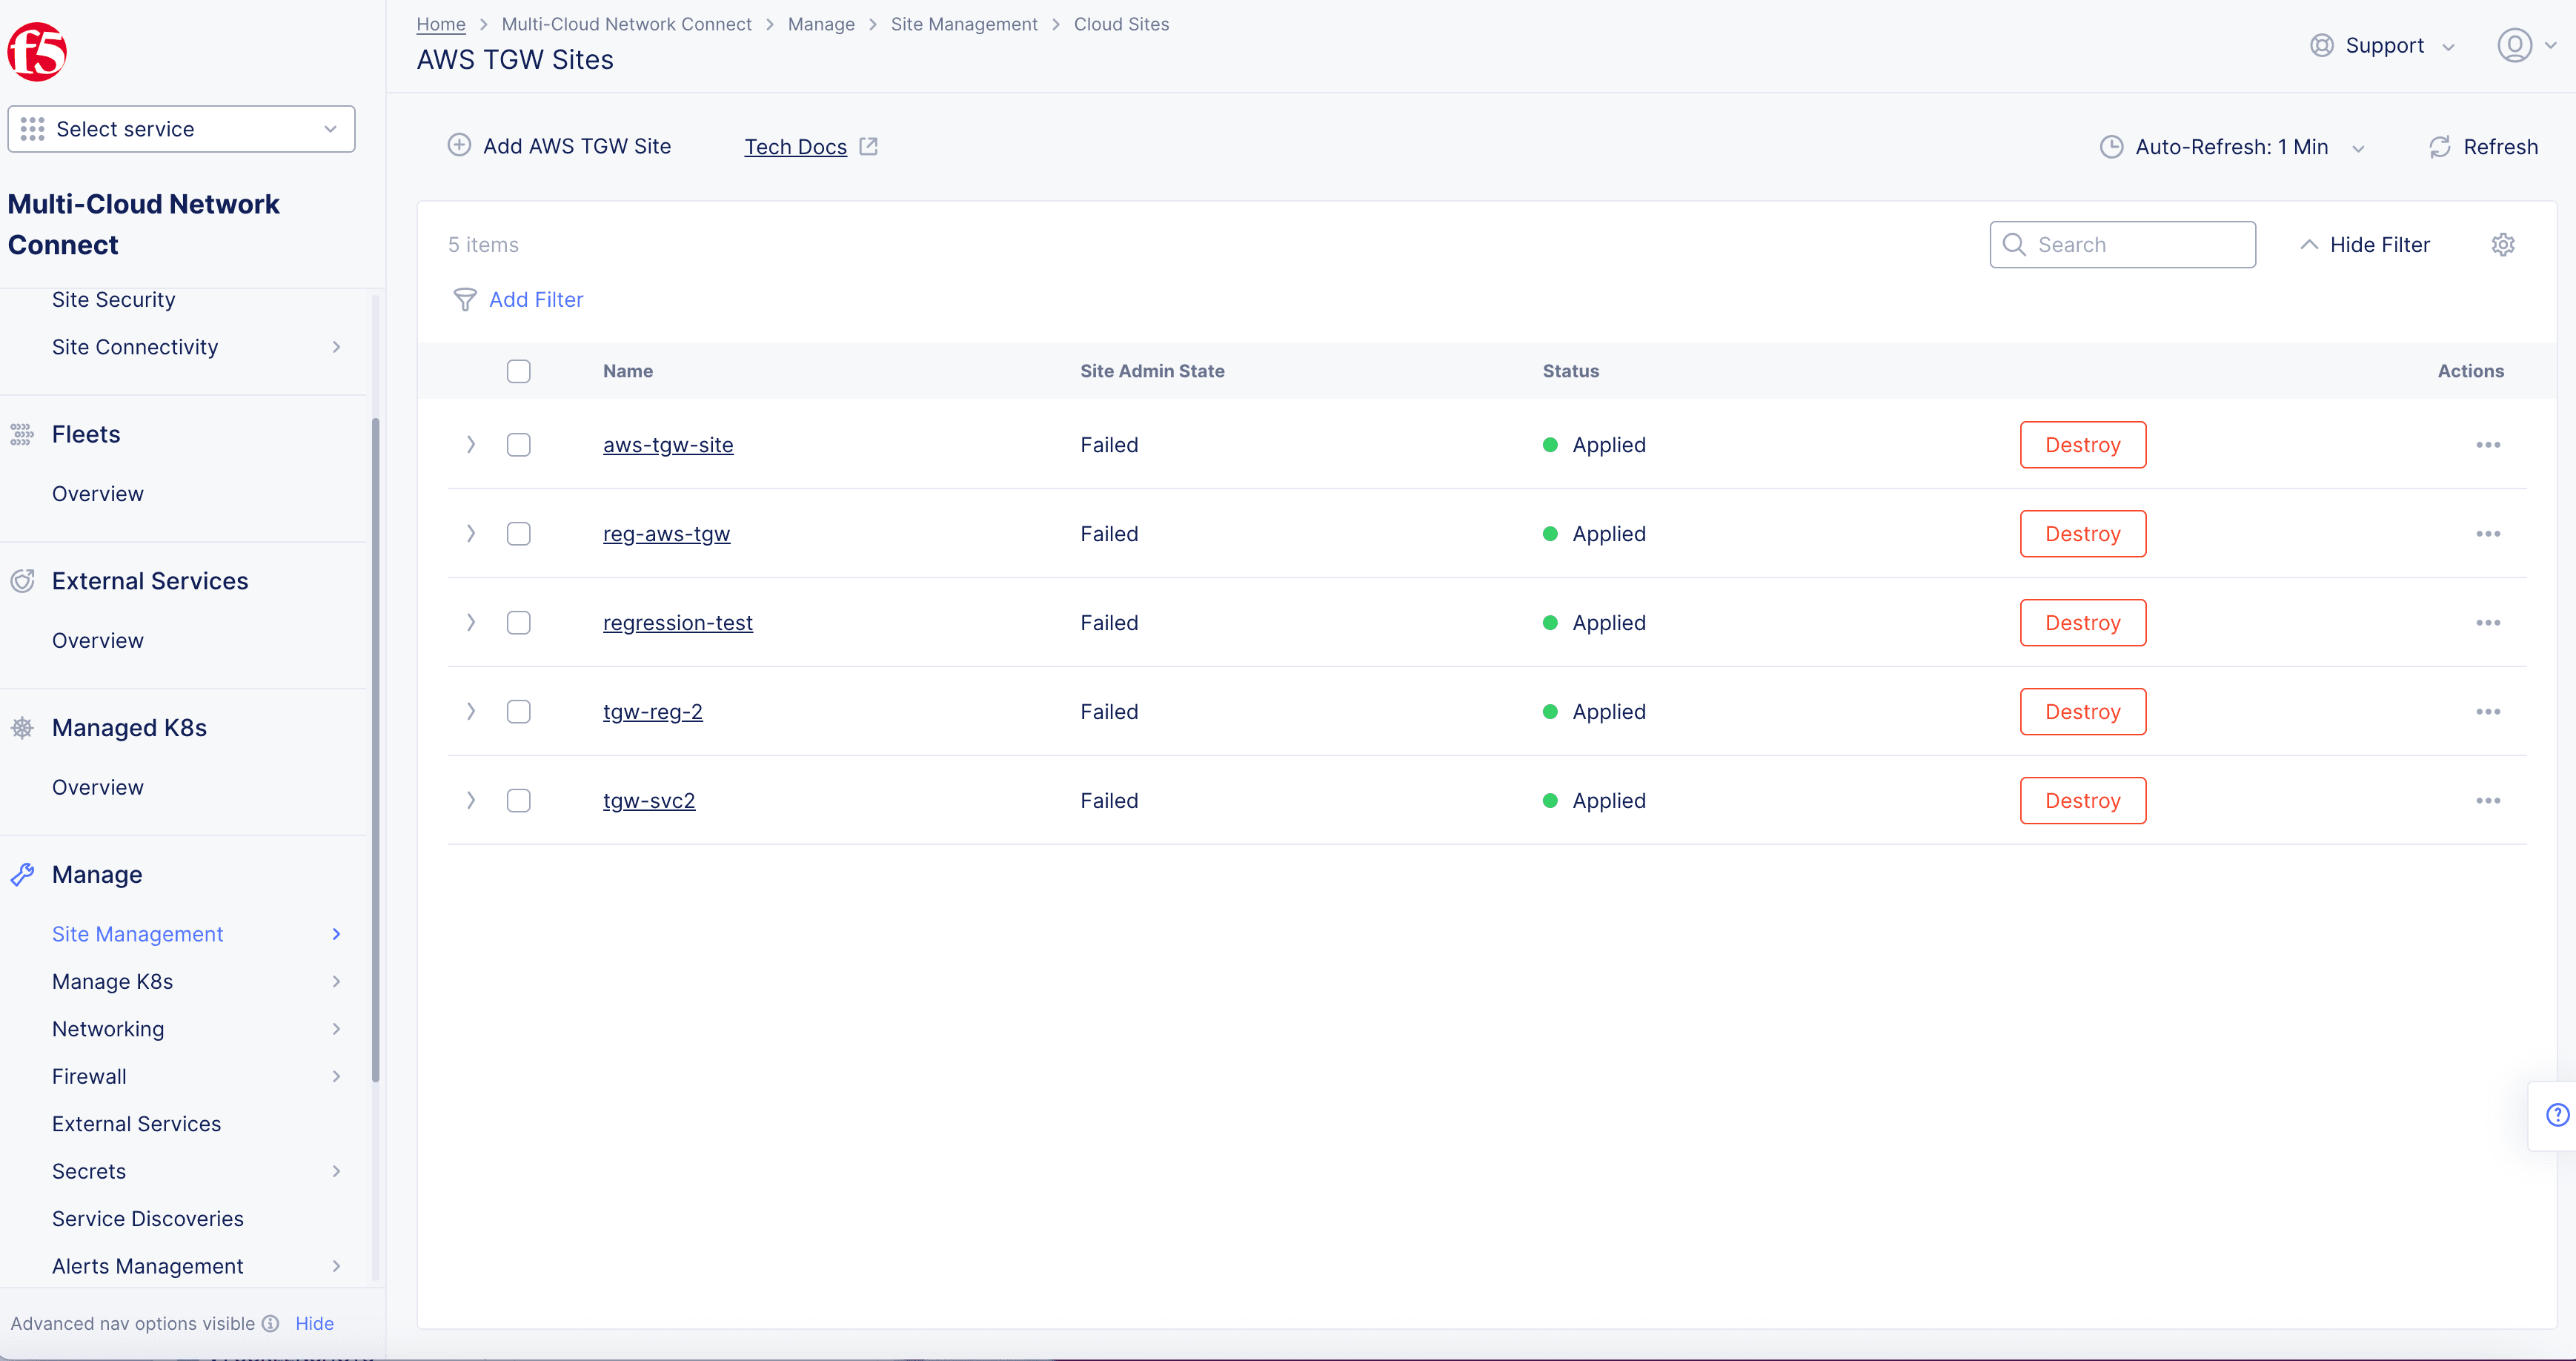2576x1361 pixels.
Task: Select Site Security in sidebar
Action: tap(113, 300)
